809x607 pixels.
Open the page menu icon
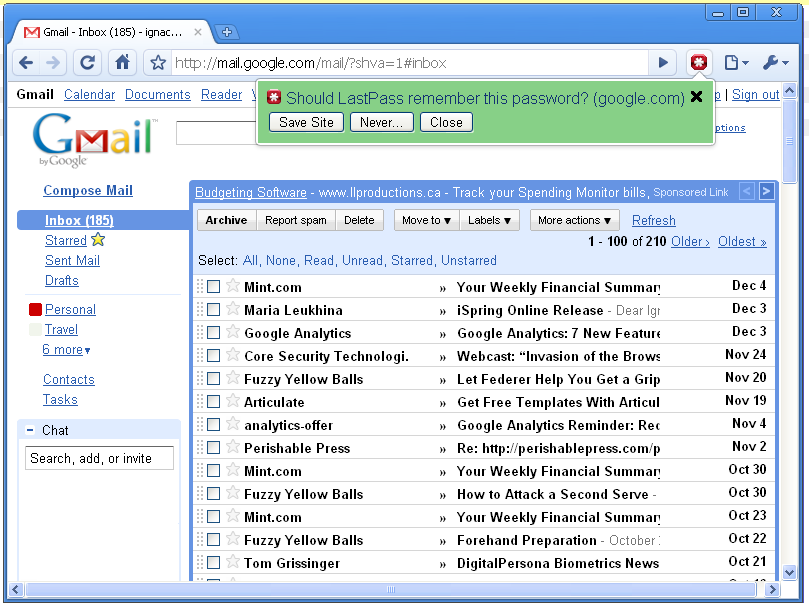pos(736,63)
